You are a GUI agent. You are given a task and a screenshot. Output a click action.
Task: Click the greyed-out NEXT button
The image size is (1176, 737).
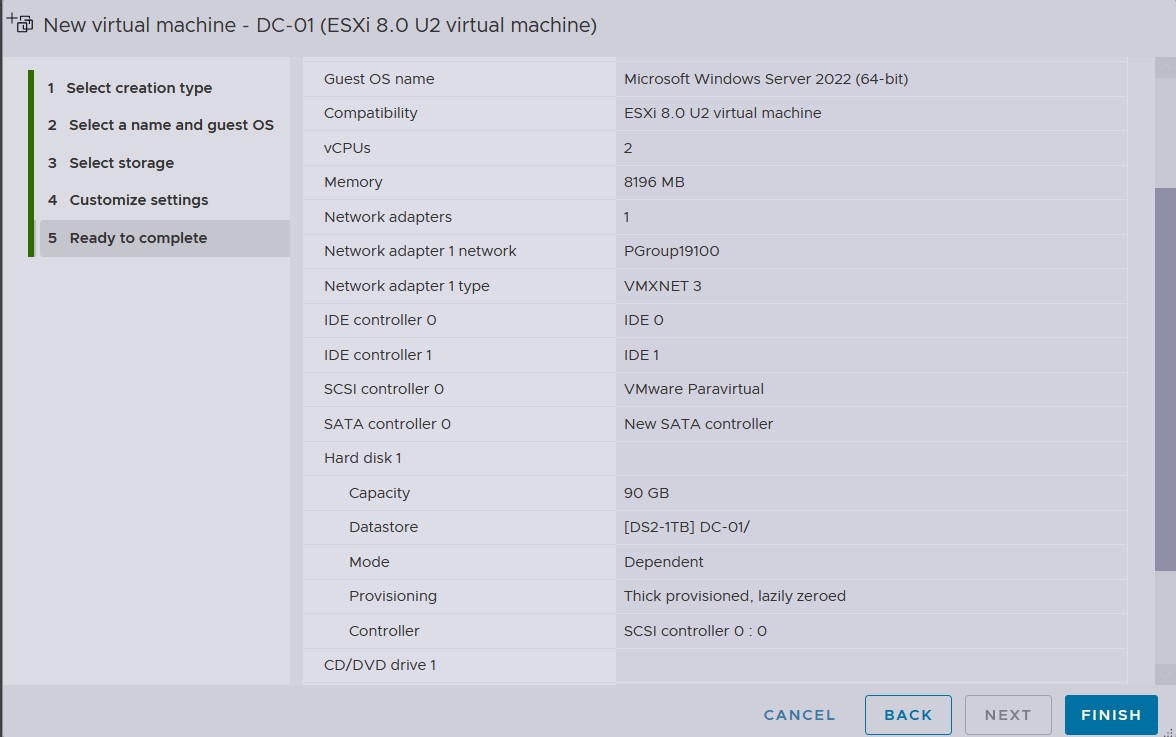pyautogui.click(x=1007, y=715)
